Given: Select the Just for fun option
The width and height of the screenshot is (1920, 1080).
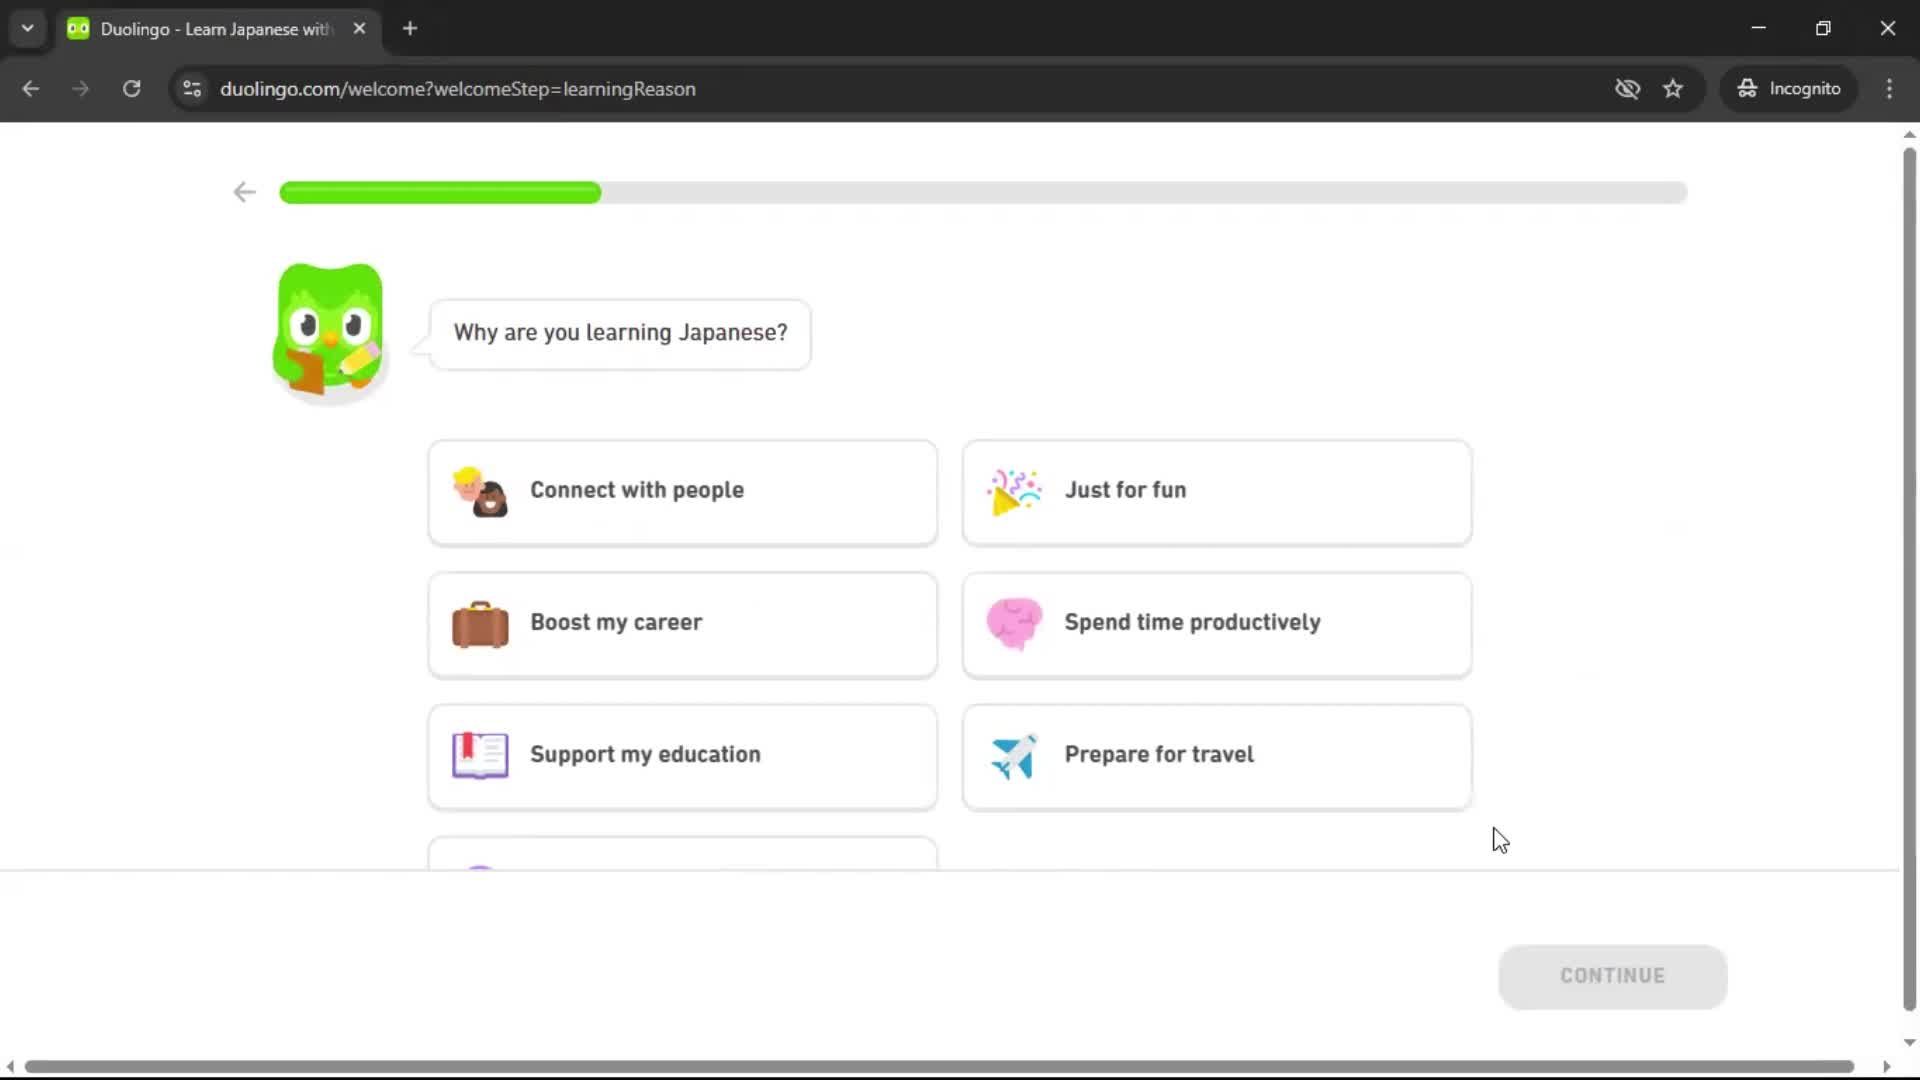Looking at the screenshot, I should tap(1216, 492).
